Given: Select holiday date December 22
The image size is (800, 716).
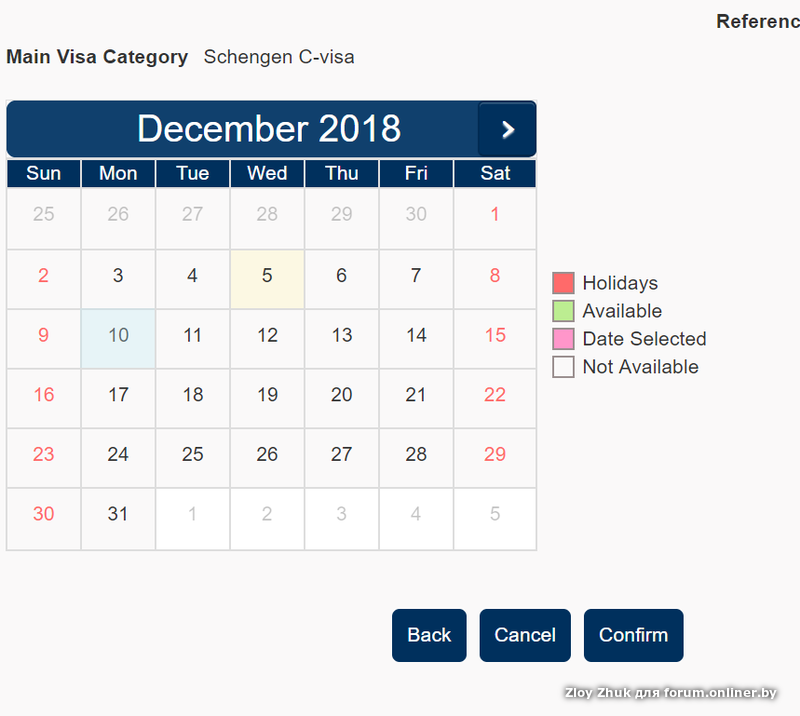Looking at the screenshot, I should pyautogui.click(x=495, y=395).
